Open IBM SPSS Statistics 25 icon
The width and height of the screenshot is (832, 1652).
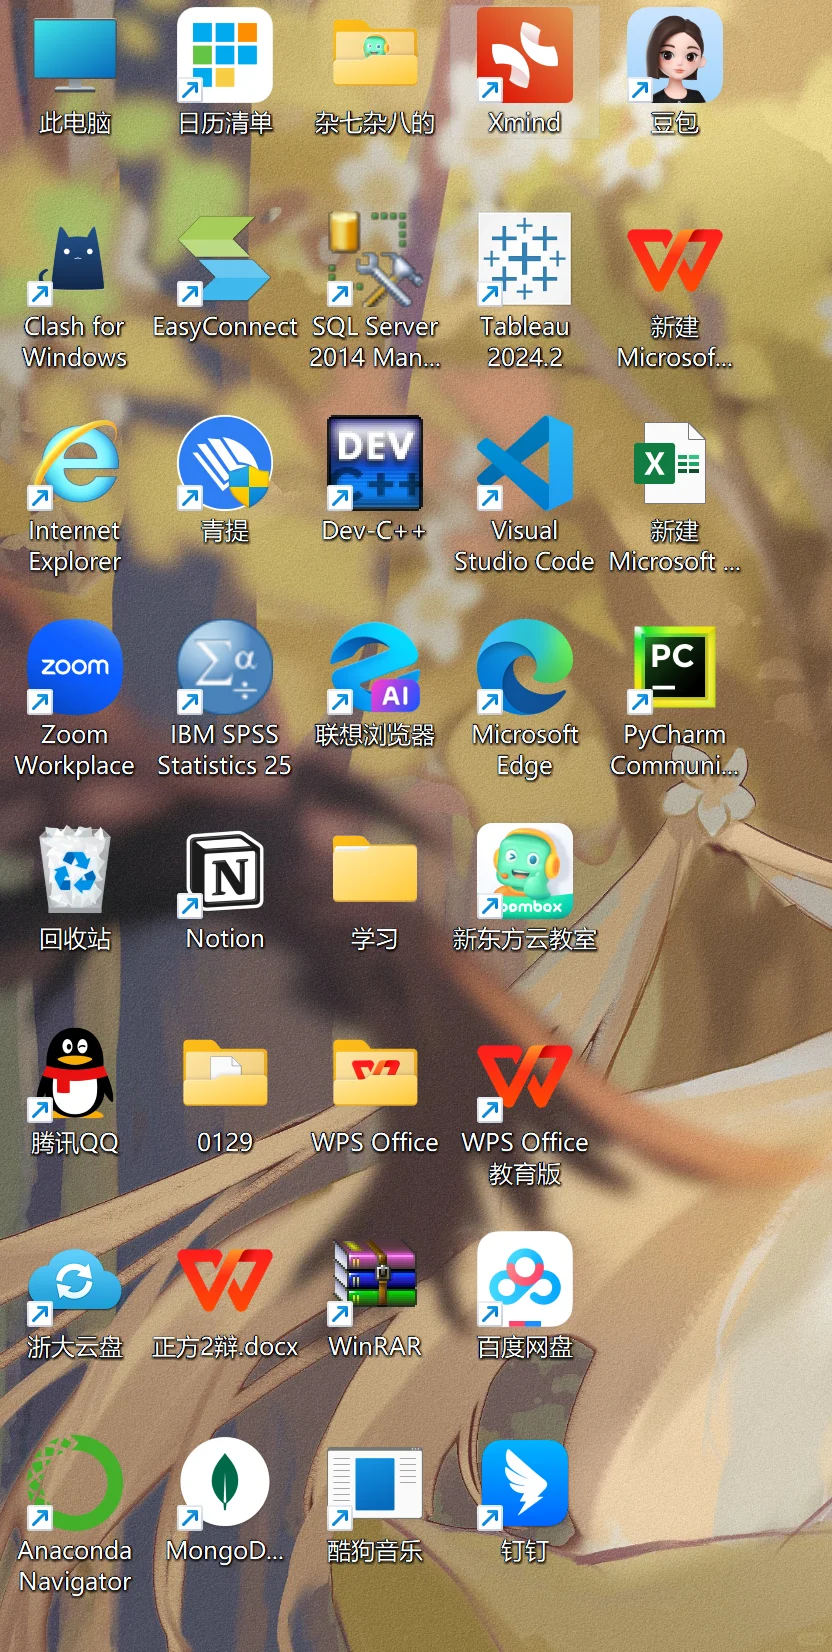click(225, 667)
